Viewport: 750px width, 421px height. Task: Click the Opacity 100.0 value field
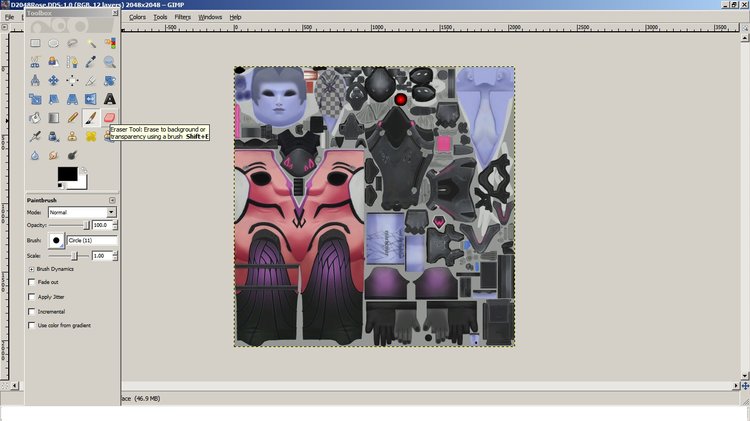pyautogui.click(x=102, y=225)
